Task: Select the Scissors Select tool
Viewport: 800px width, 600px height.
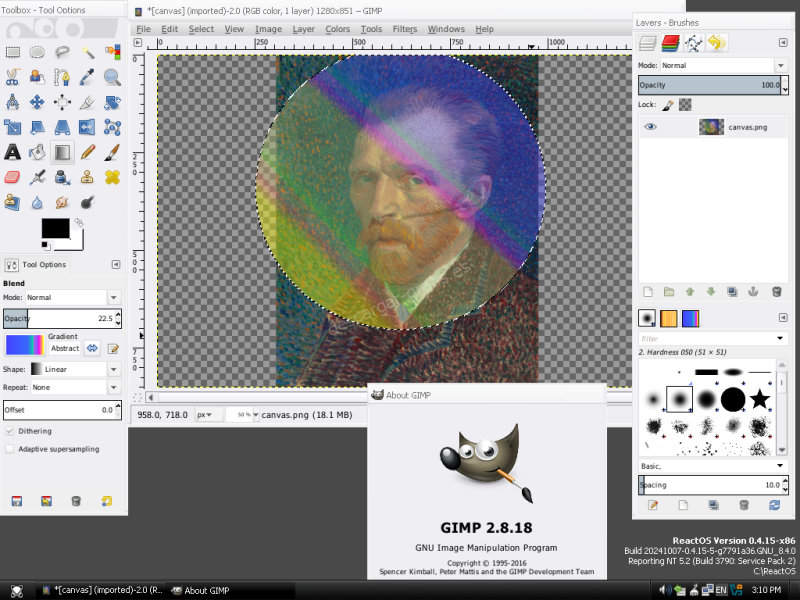Action: coord(13,77)
